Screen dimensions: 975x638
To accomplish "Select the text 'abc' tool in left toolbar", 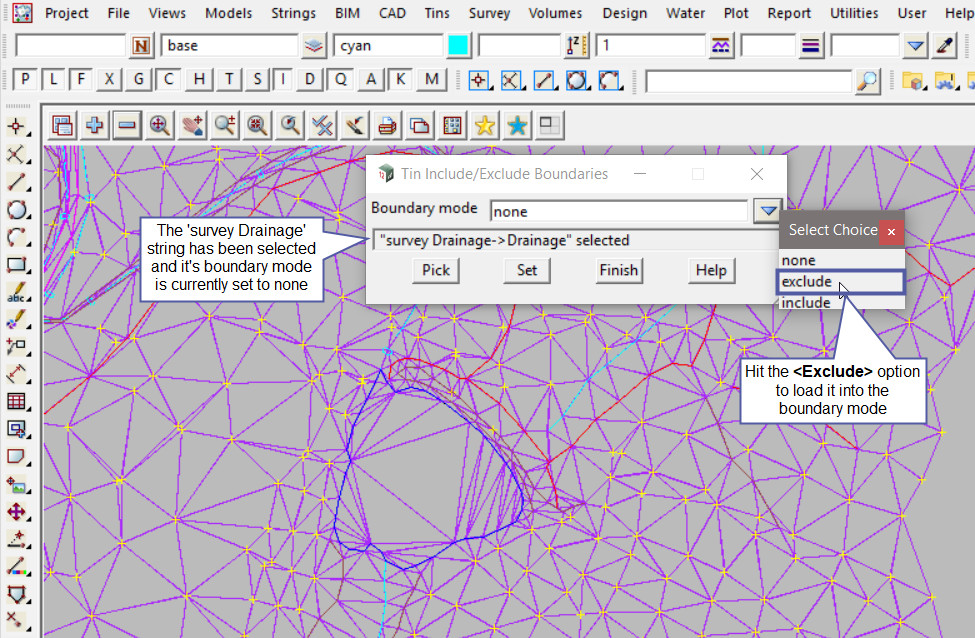I will (x=17, y=294).
